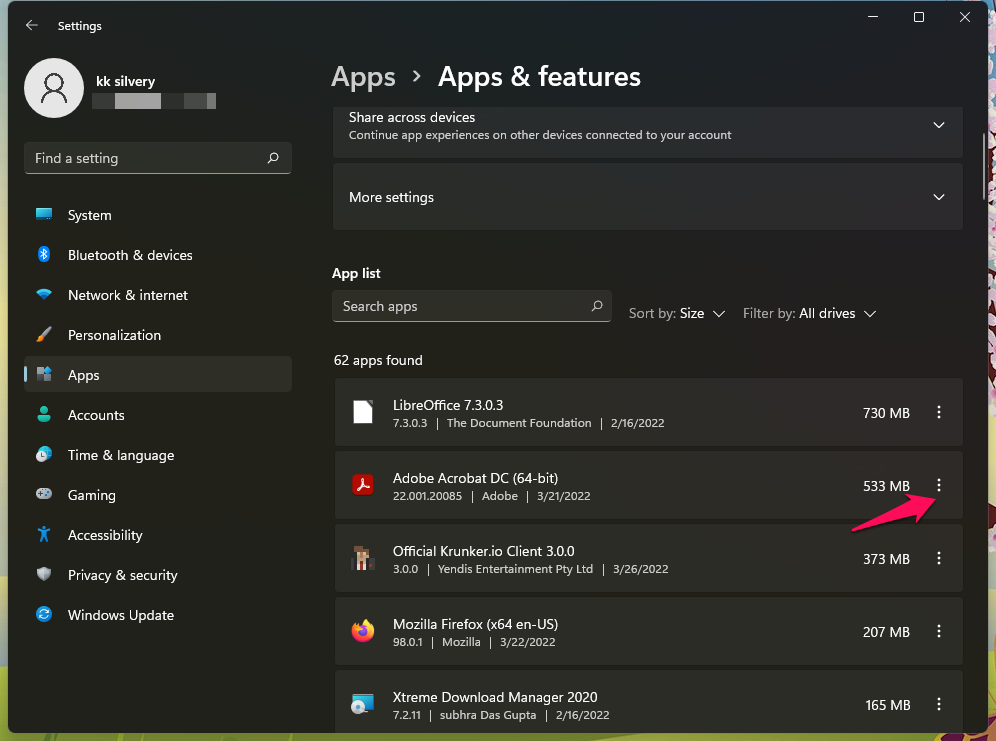Click the Network wifi icon
This screenshot has height=741, width=996.
point(44,295)
